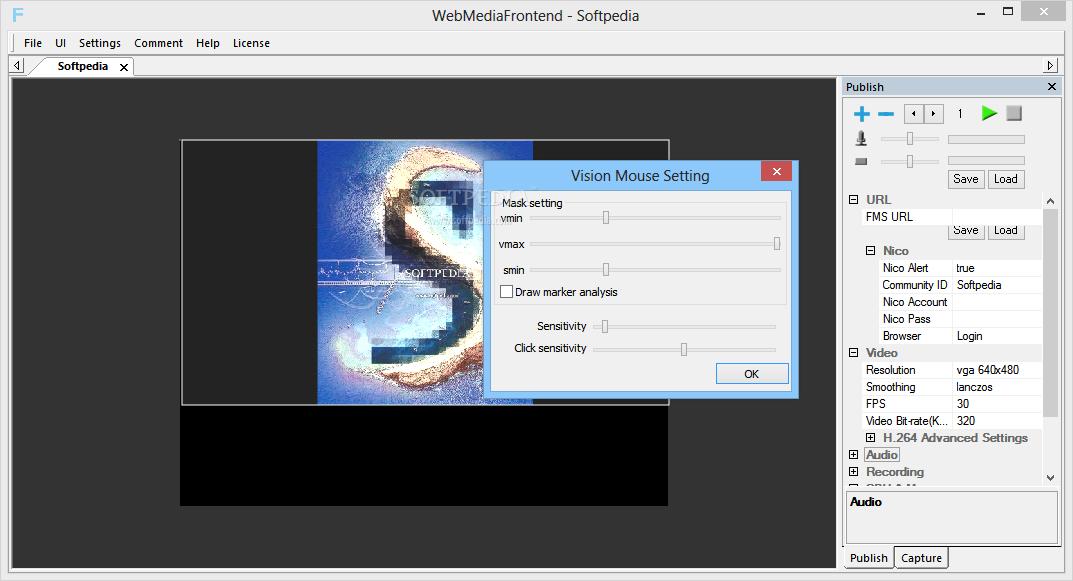Click the video preview thumbnail
Viewport: 1073px width, 581px height.
(425, 272)
